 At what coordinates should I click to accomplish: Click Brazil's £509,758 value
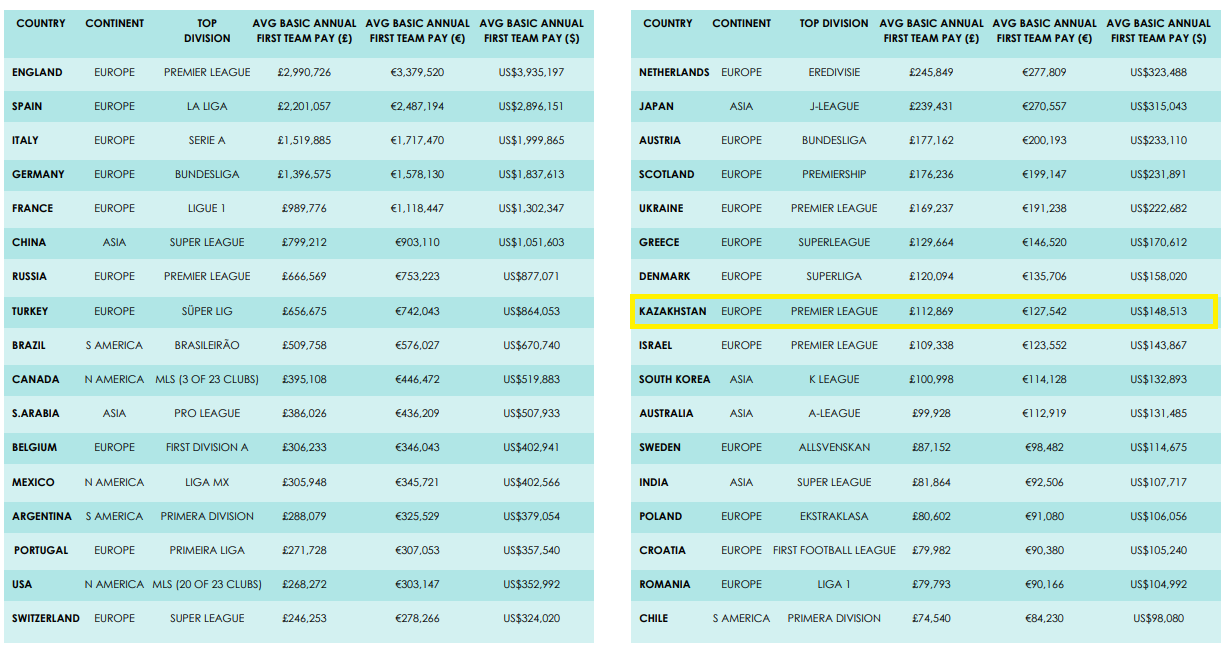tap(306, 345)
